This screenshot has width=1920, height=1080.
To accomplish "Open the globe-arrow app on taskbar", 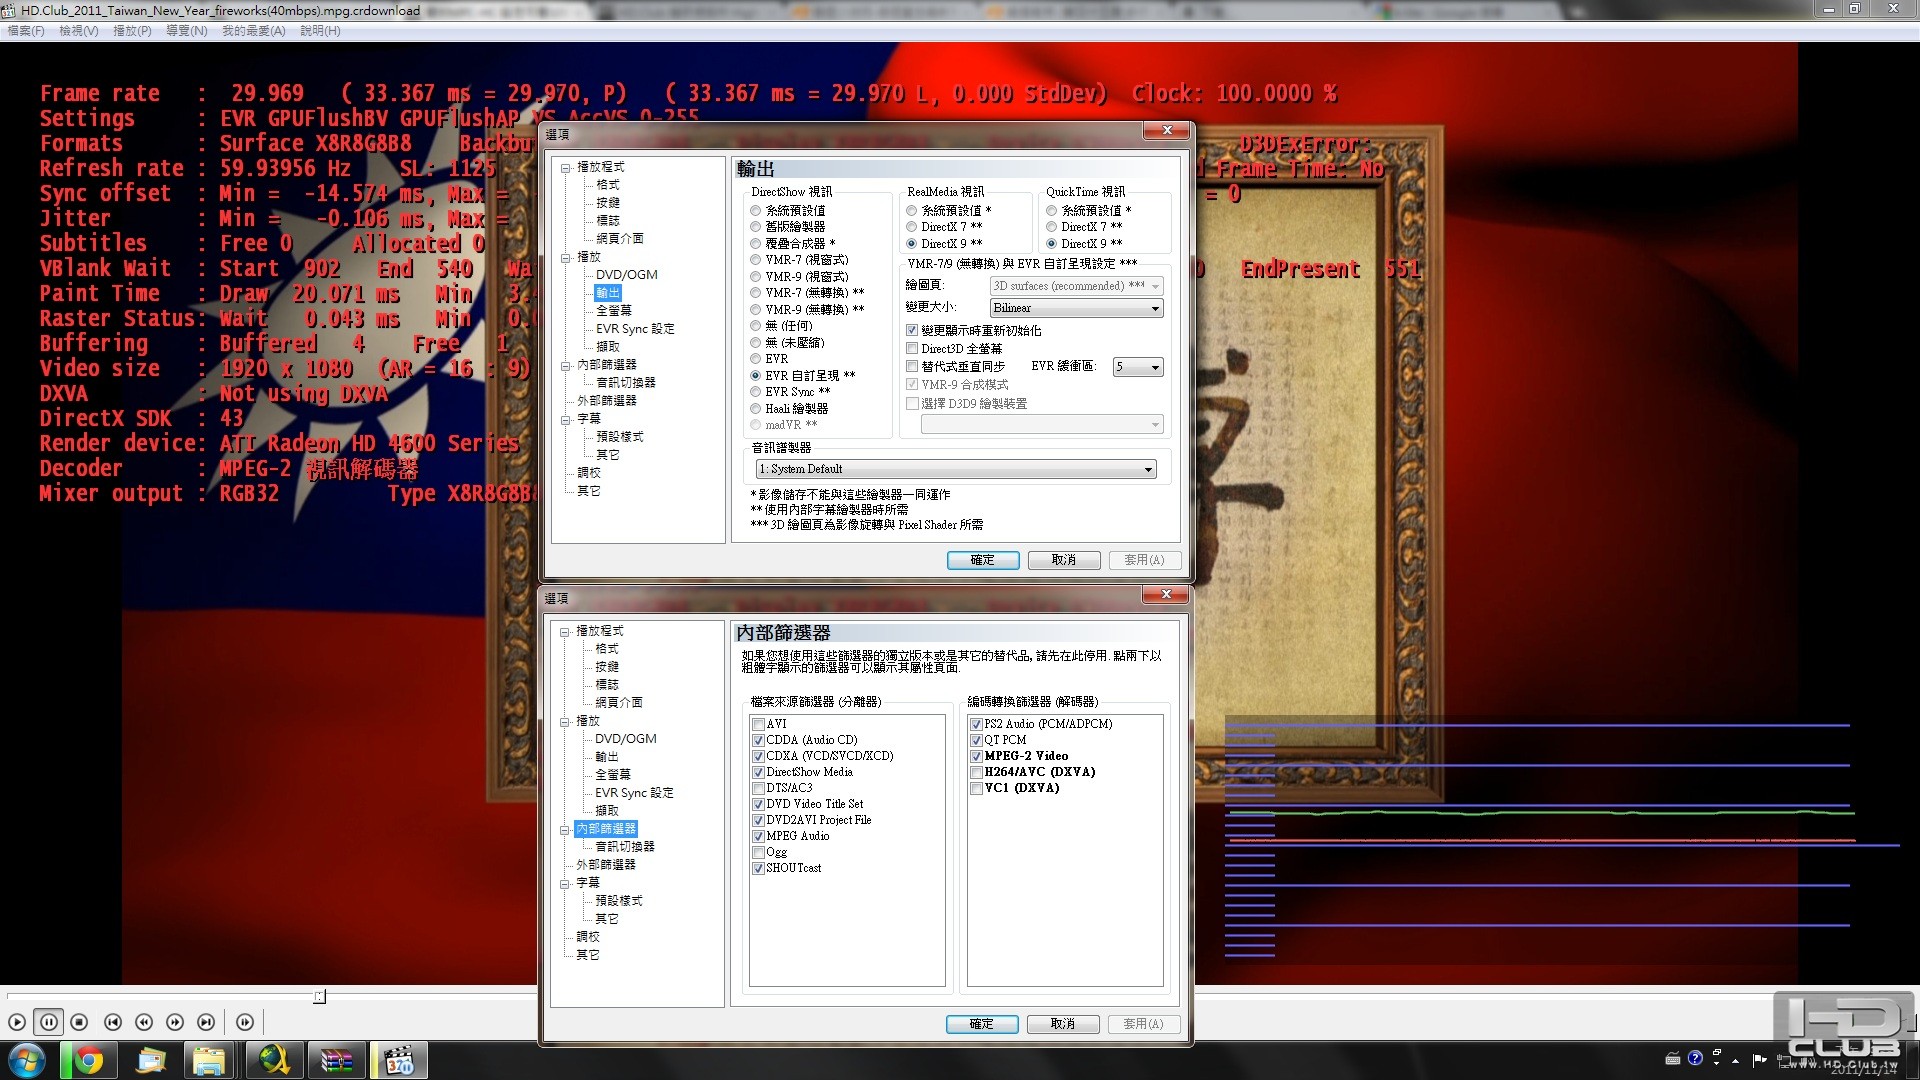I will pos(274,1060).
